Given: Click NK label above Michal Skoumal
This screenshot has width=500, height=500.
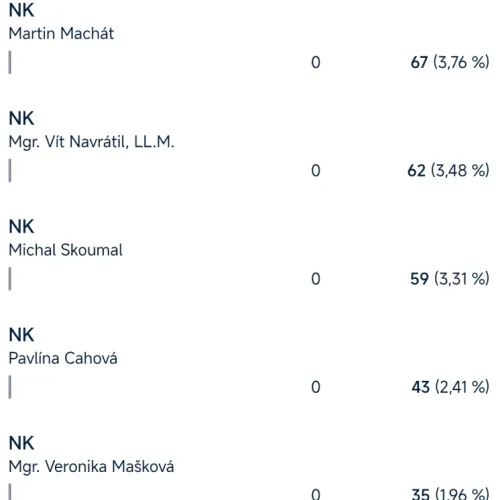Looking at the screenshot, I should coord(21,227).
